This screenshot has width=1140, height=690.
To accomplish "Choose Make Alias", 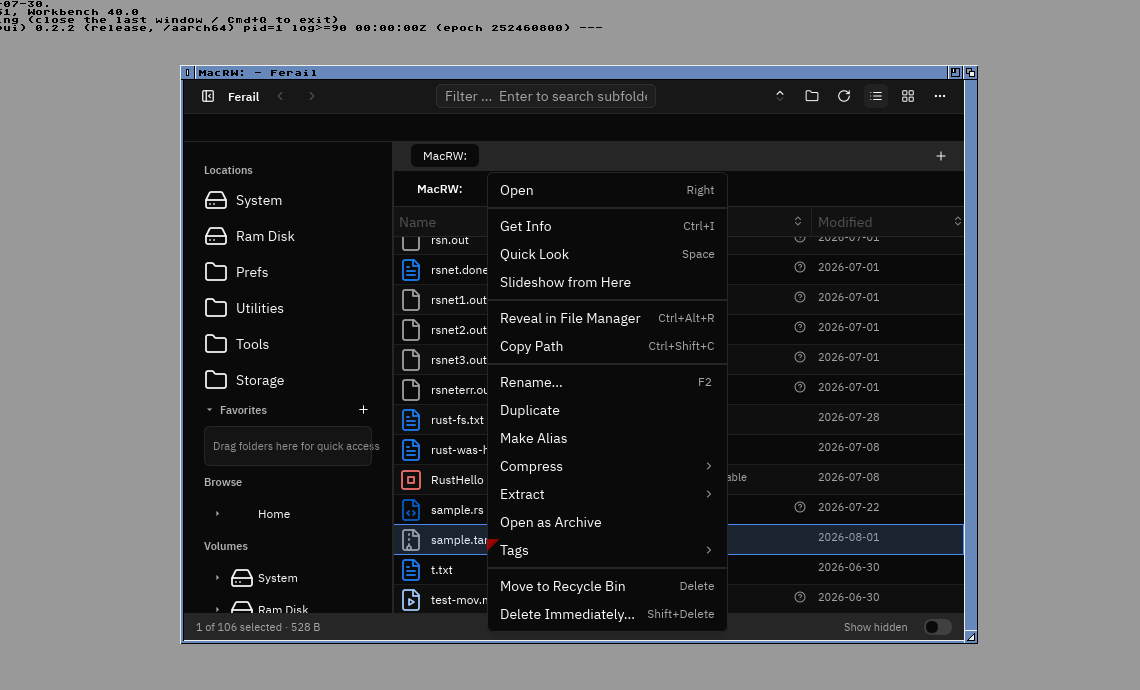I will coord(607,438).
